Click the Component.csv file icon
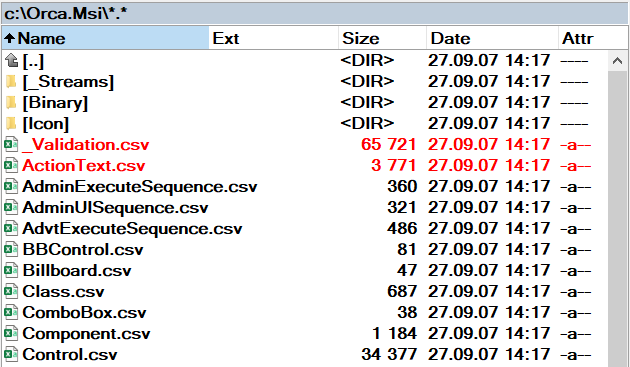630x367 pixels. (11, 334)
